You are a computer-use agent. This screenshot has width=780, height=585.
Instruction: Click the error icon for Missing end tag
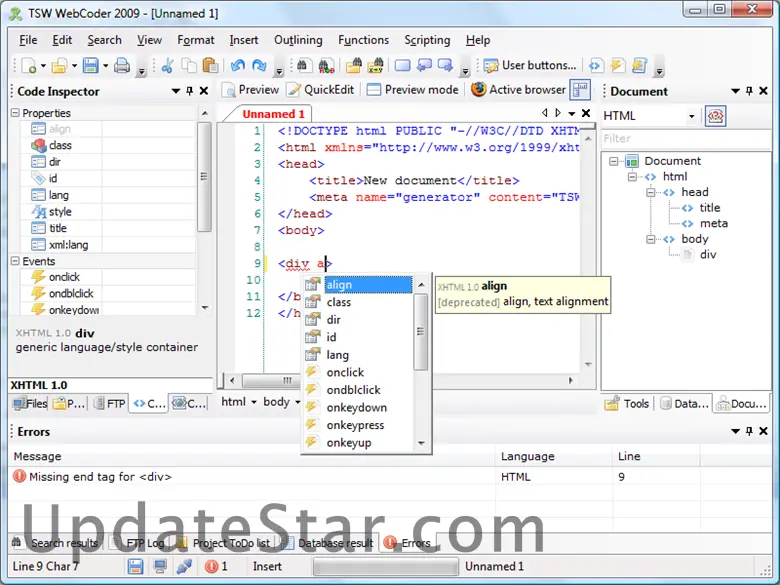click(x=19, y=476)
